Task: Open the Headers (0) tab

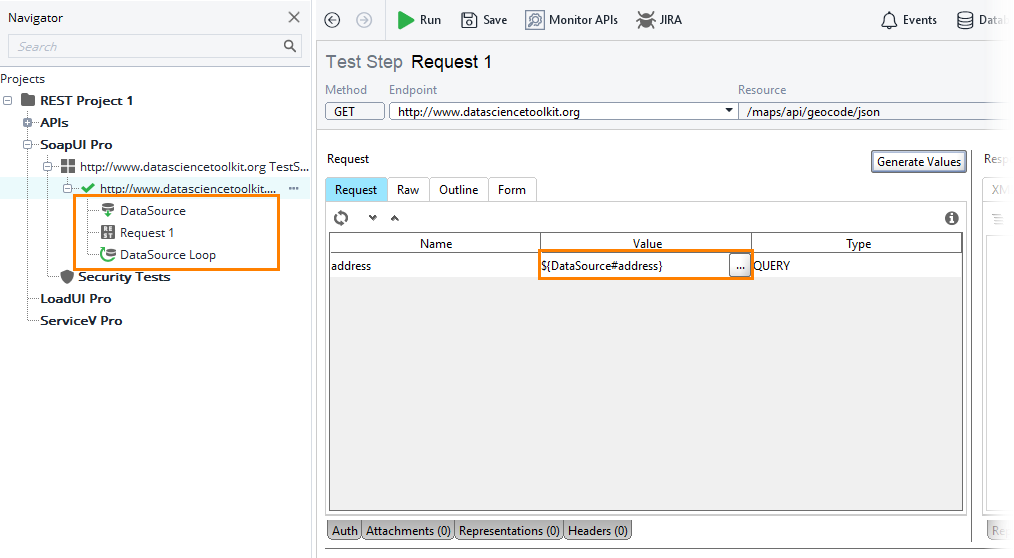Action: (598, 530)
